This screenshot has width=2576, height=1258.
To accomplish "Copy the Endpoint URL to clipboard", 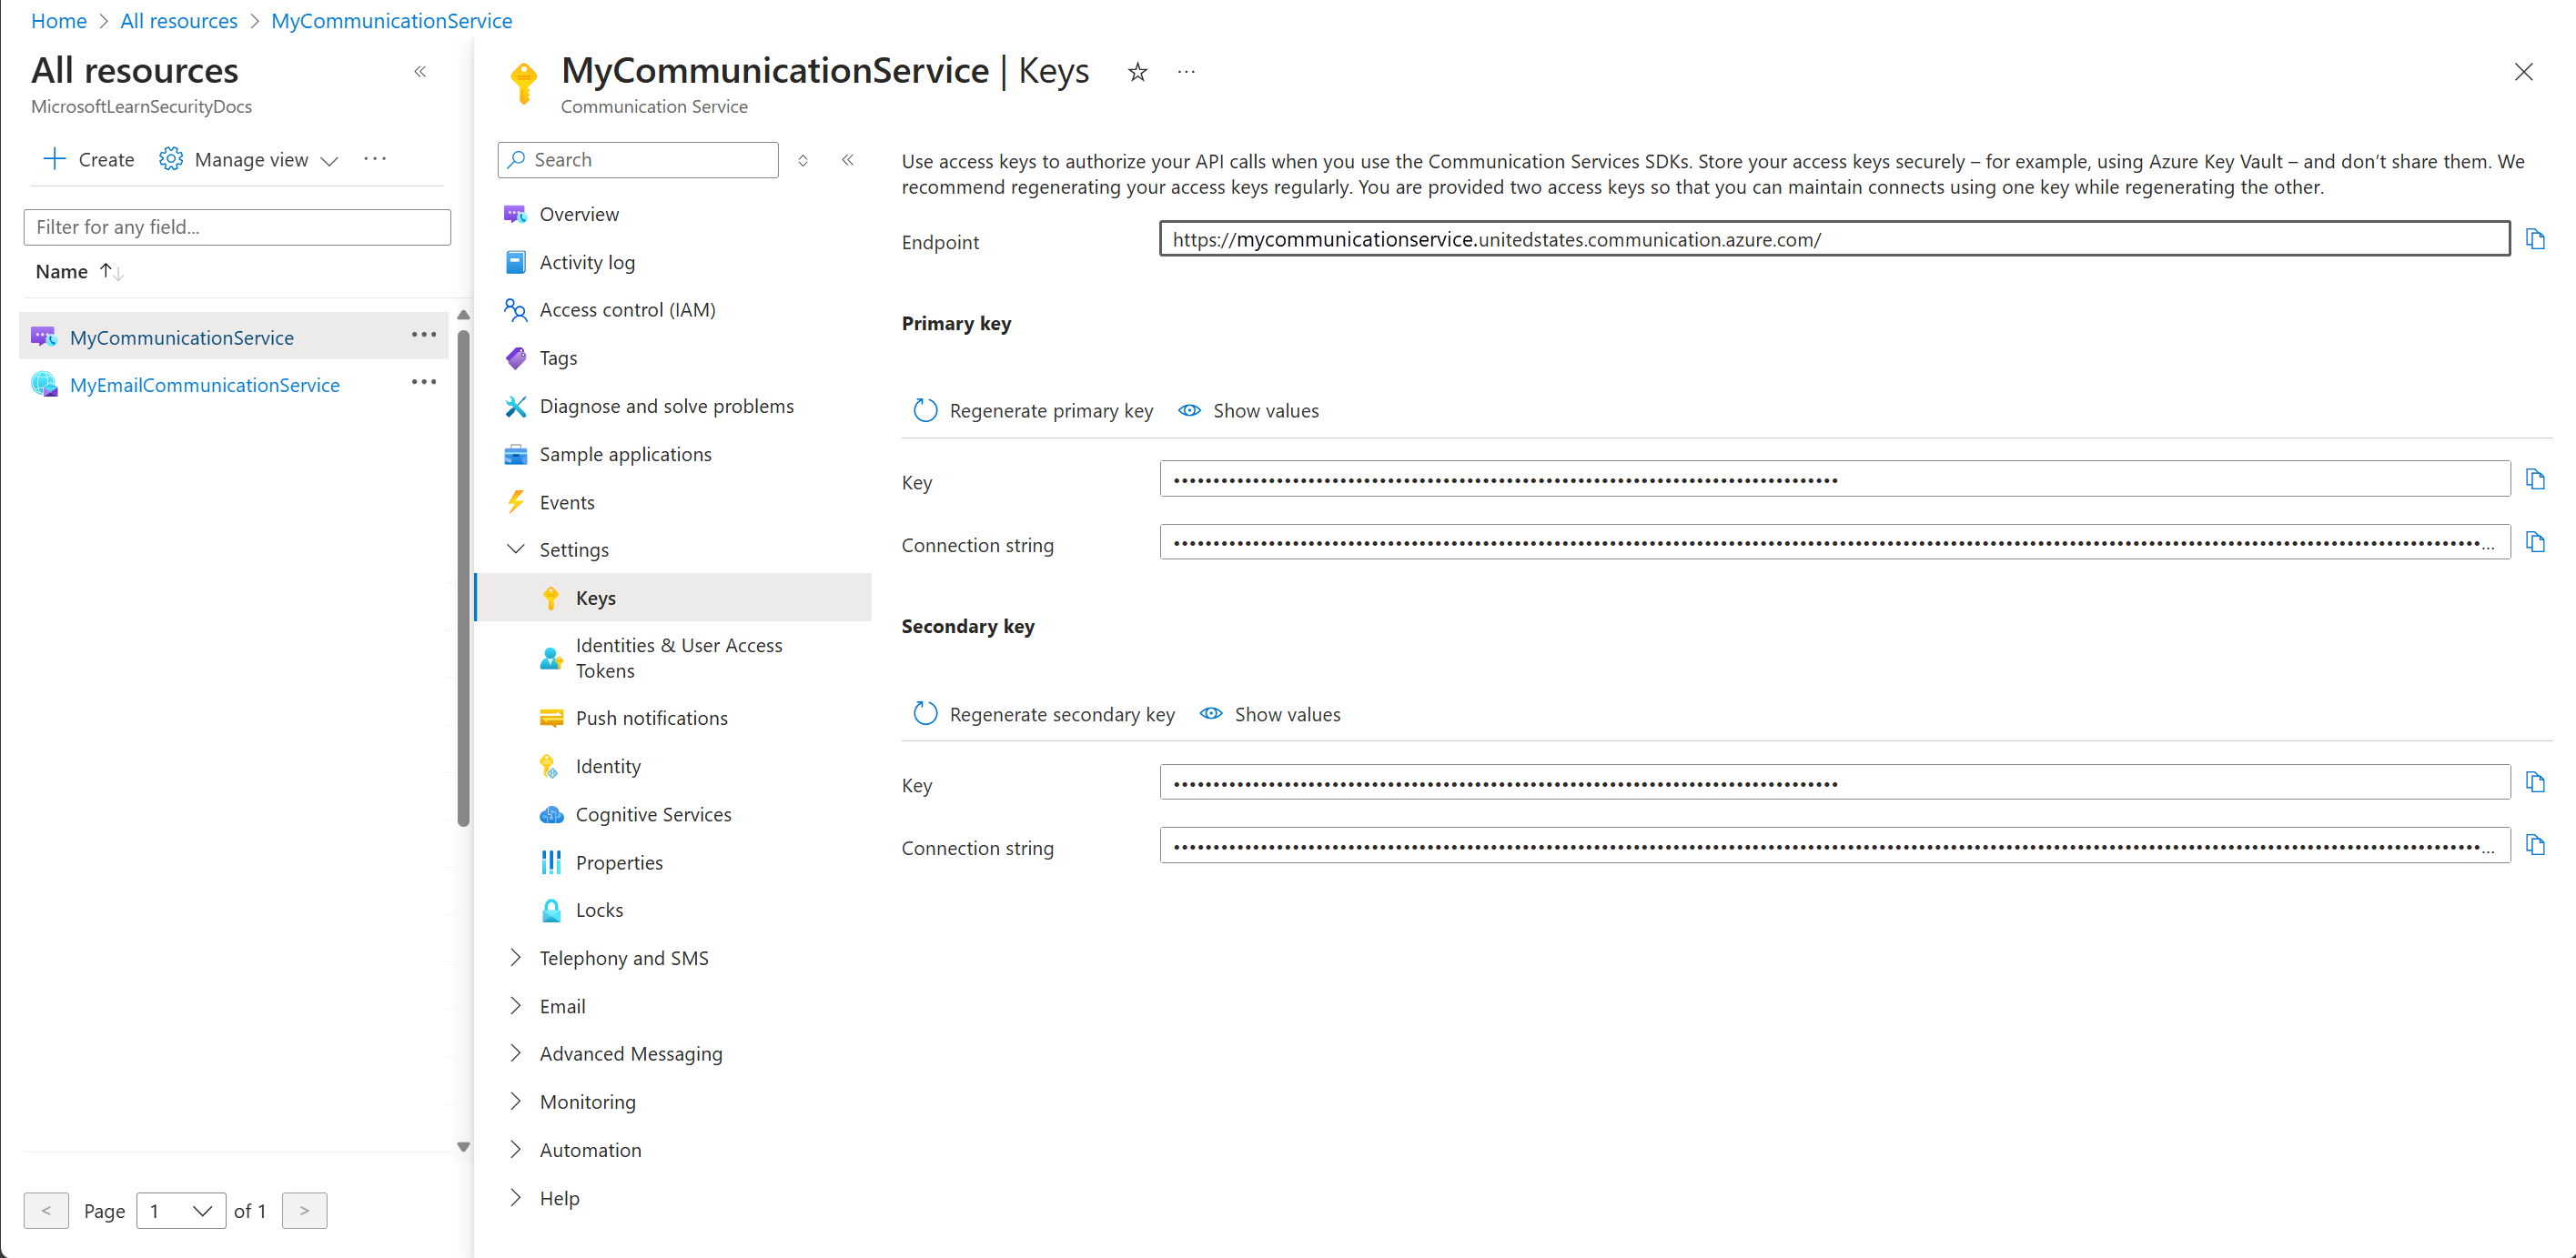I will (2534, 239).
